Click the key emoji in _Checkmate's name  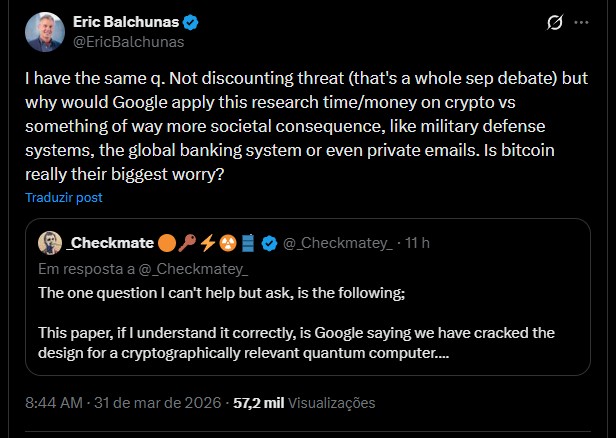pyautogui.click(x=187, y=243)
